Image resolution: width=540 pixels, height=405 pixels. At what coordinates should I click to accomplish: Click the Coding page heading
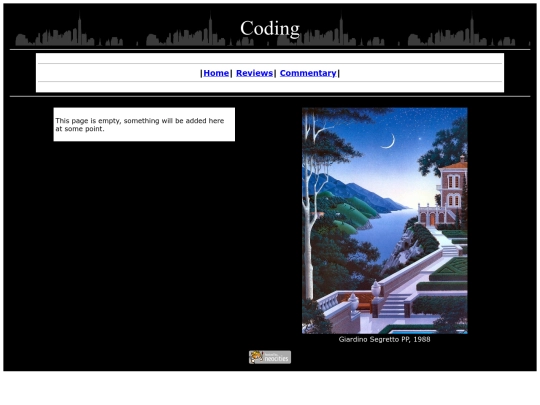[x=270, y=28]
